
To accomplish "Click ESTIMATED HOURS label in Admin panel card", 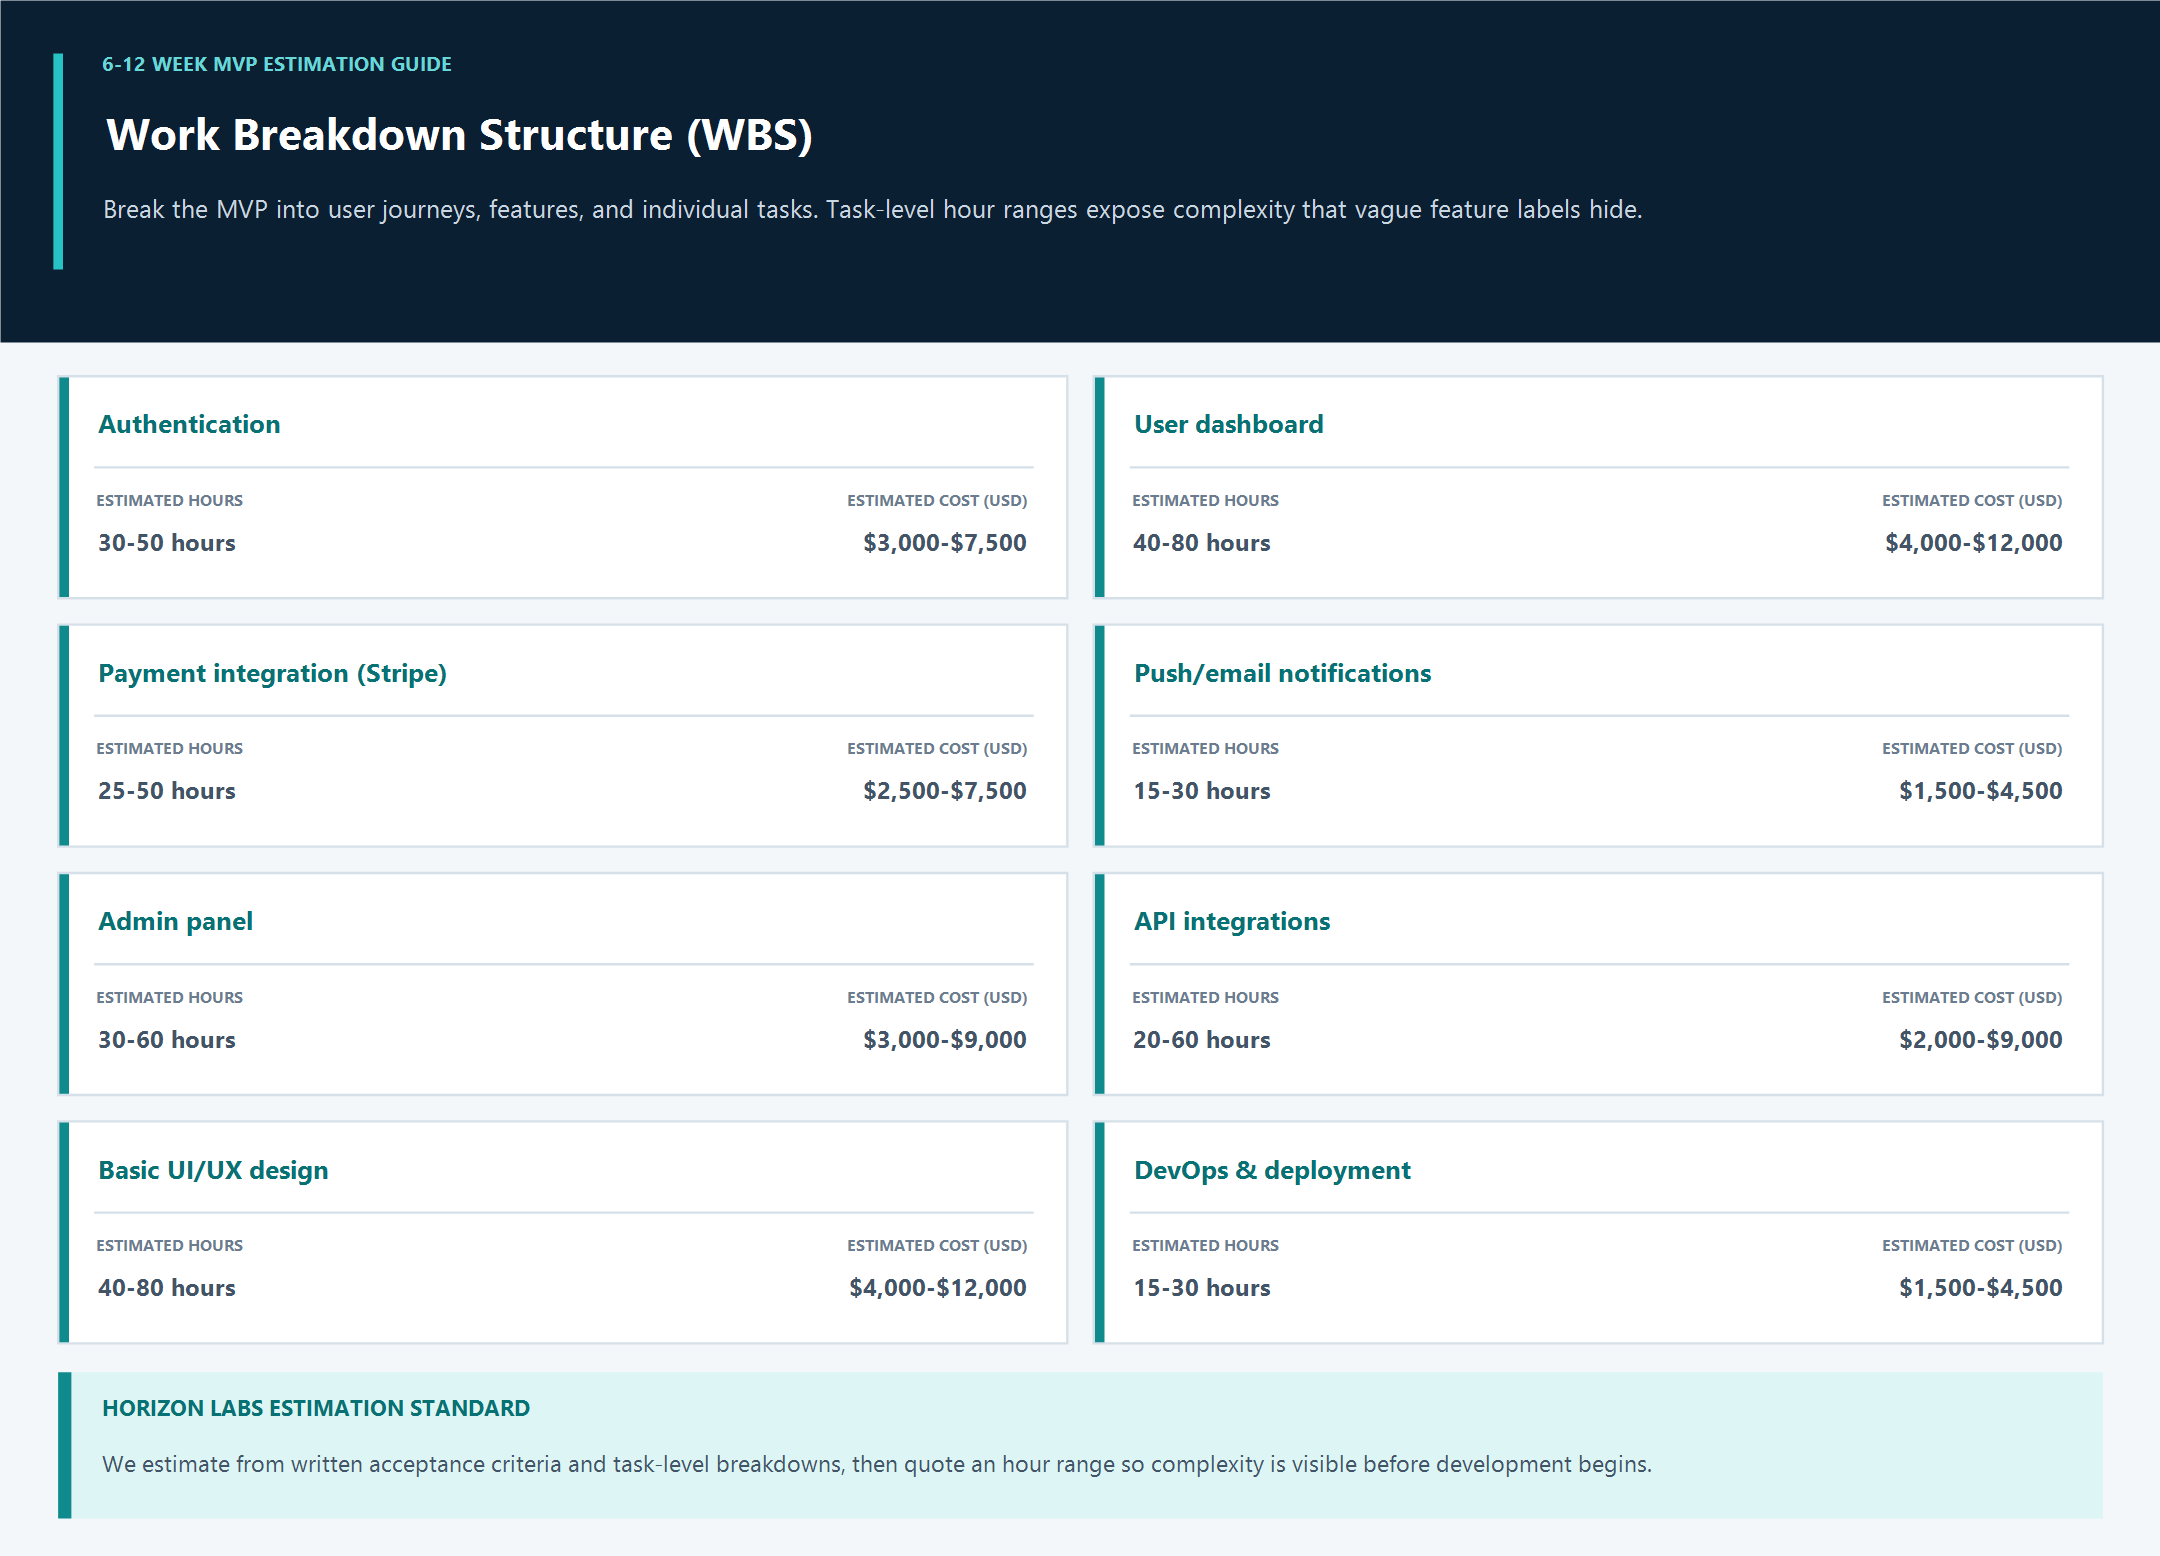I will [x=170, y=997].
